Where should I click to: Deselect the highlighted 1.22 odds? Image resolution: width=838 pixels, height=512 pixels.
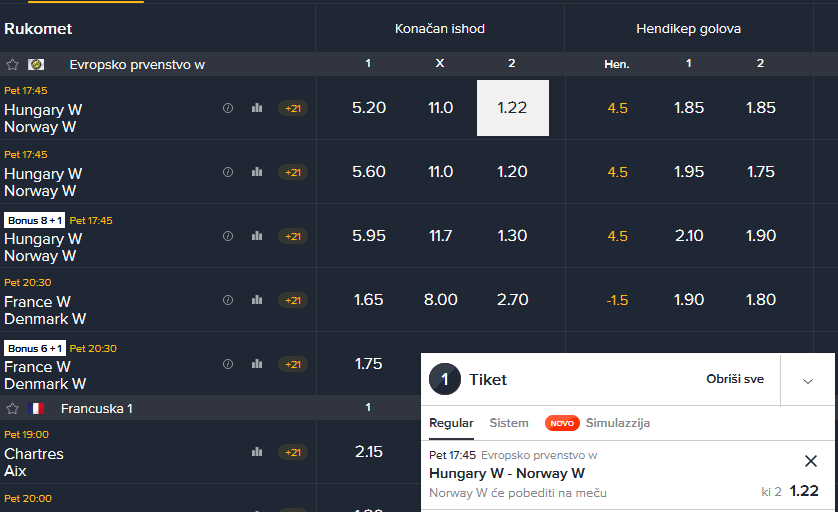coord(513,108)
